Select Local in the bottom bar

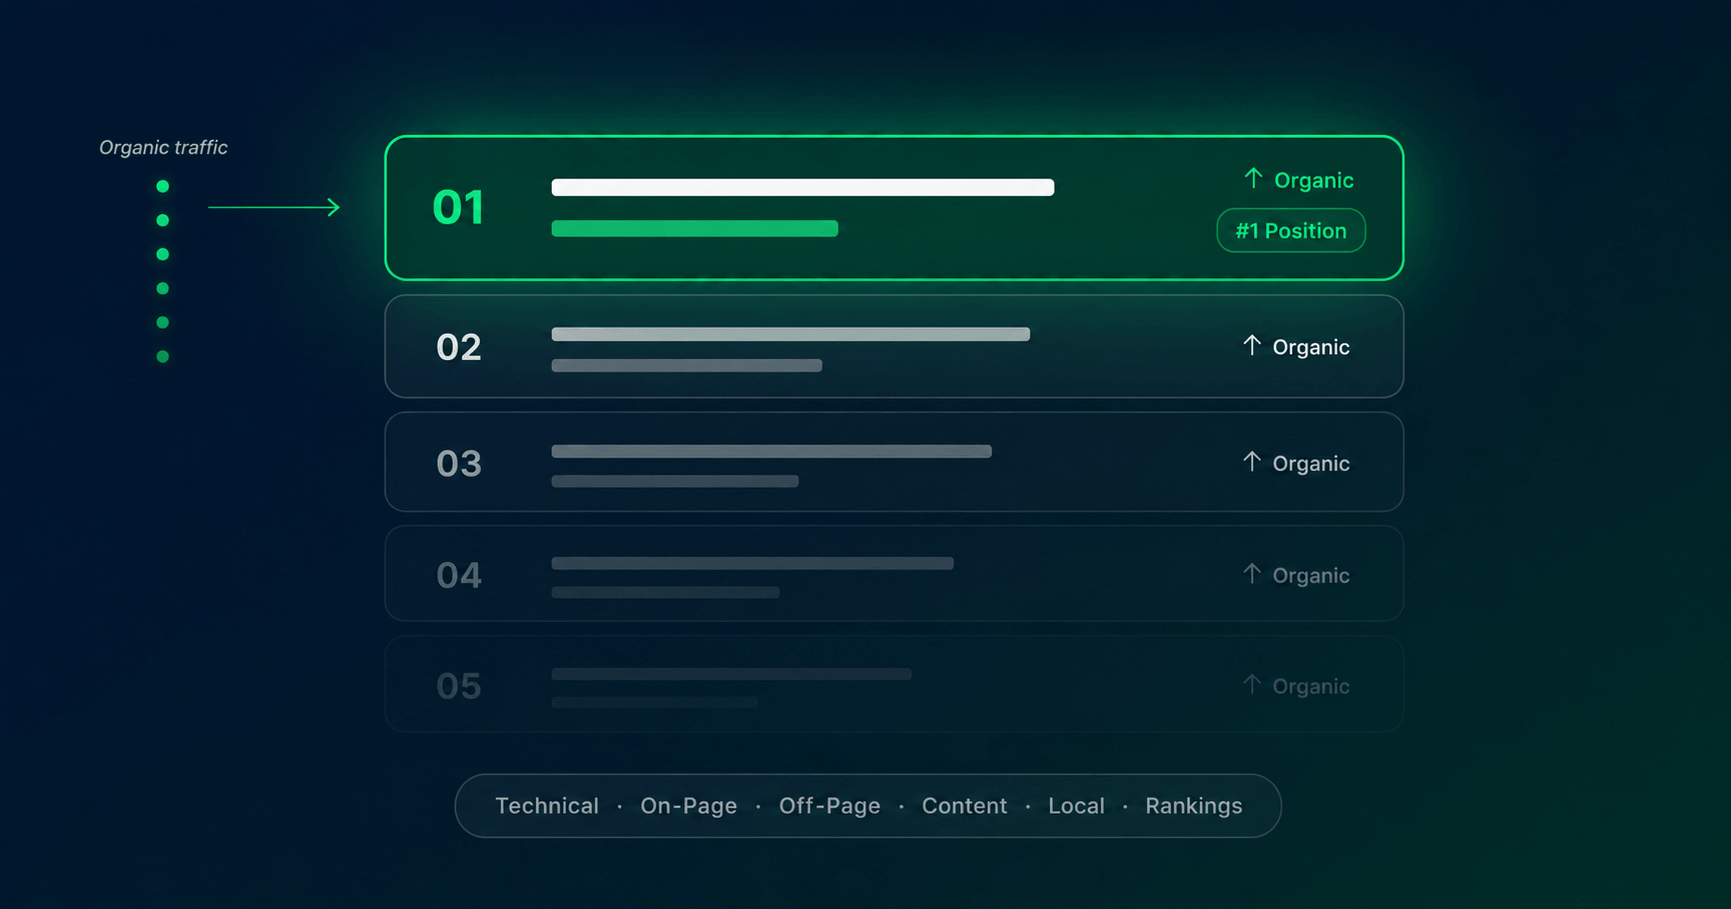(x=1076, y=806)
